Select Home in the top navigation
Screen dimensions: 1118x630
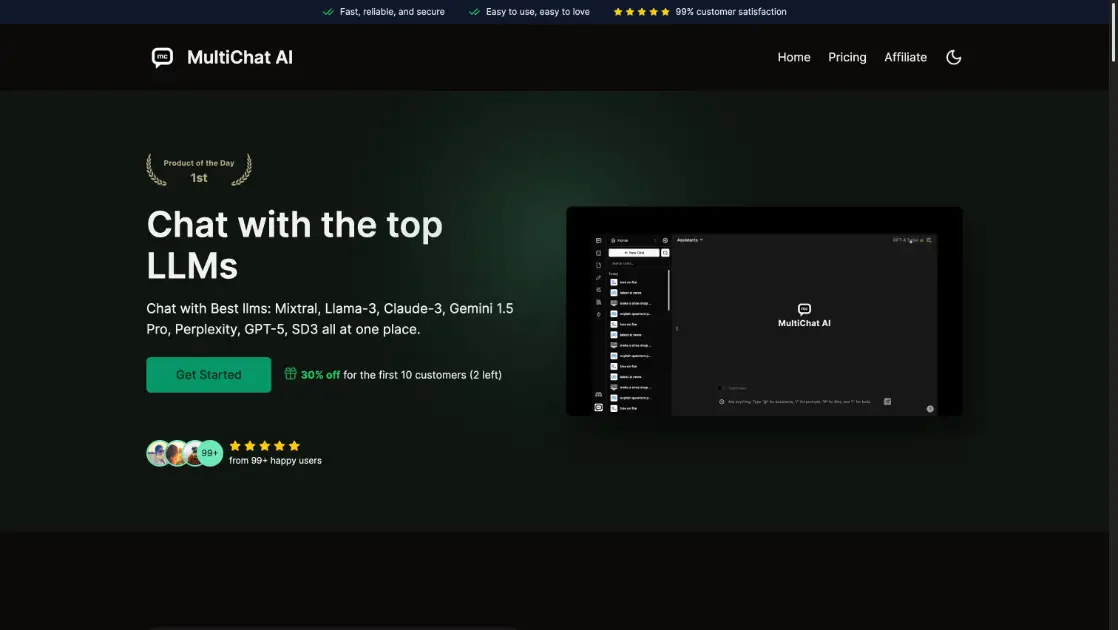point(794,57)
